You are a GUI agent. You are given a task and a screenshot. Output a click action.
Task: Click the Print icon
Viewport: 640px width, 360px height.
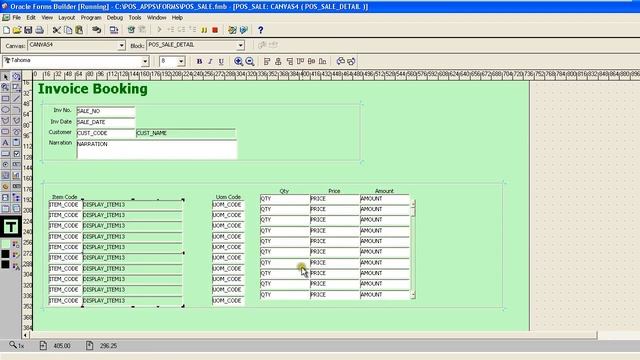coord(39,30)
